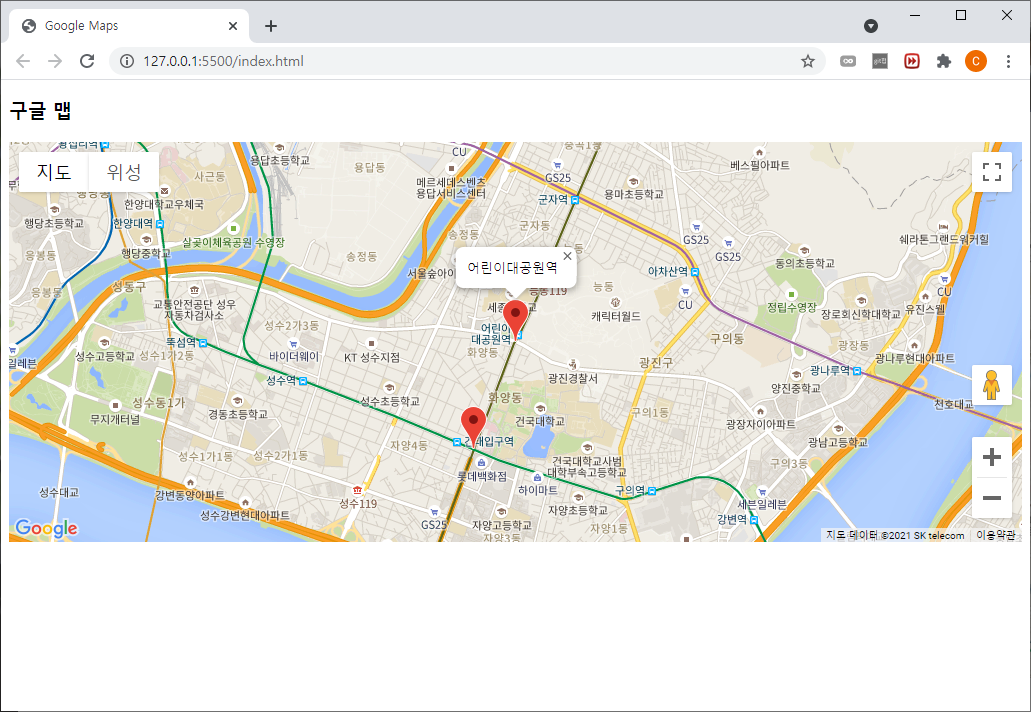
Task: Click the 쉐라톤그랜드워커힐 map label
Action: click(944, 239)
